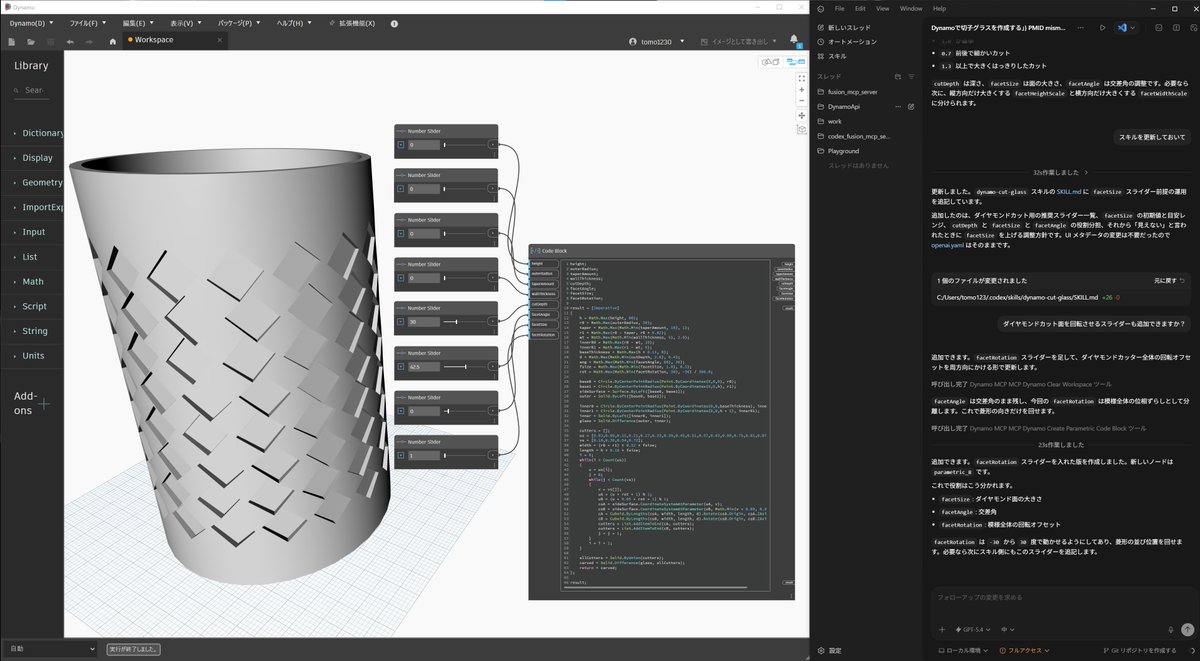Click the zoom in icon on the canvas

[x=801, y=89]
